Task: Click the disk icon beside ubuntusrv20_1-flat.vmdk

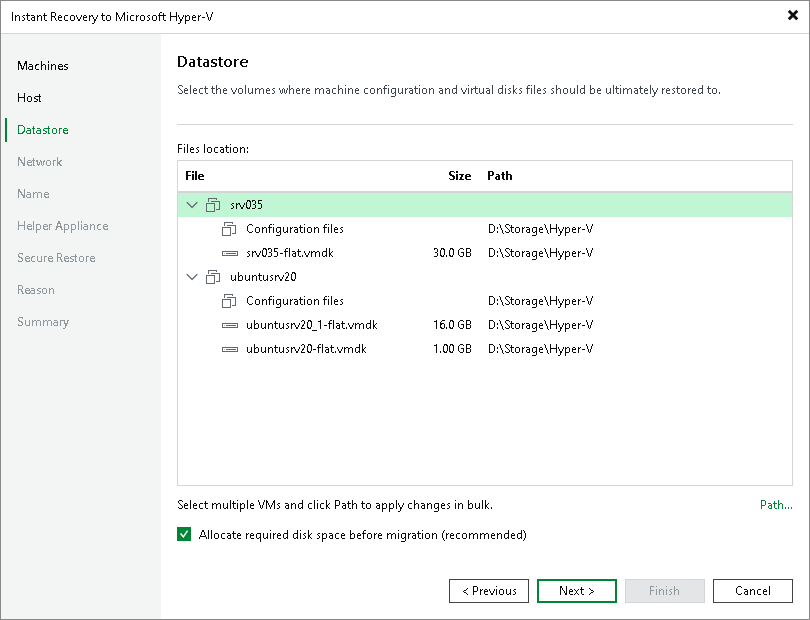Action: 230,324
